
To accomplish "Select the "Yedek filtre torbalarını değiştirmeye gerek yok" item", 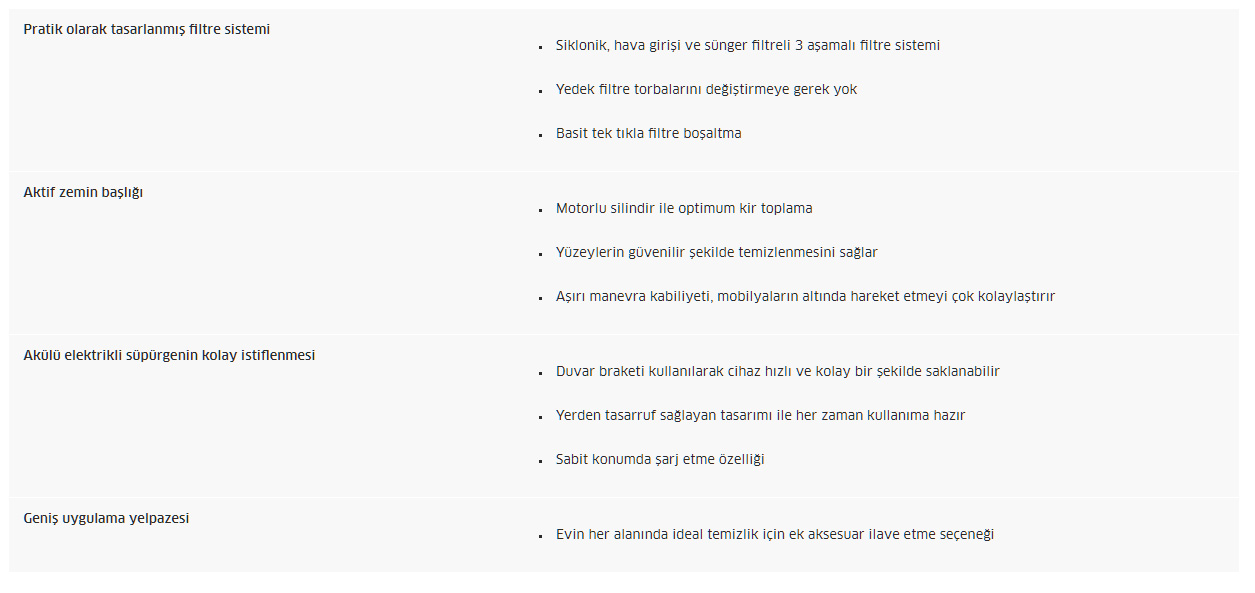I will pyautogui.click(x=706, y=89).
